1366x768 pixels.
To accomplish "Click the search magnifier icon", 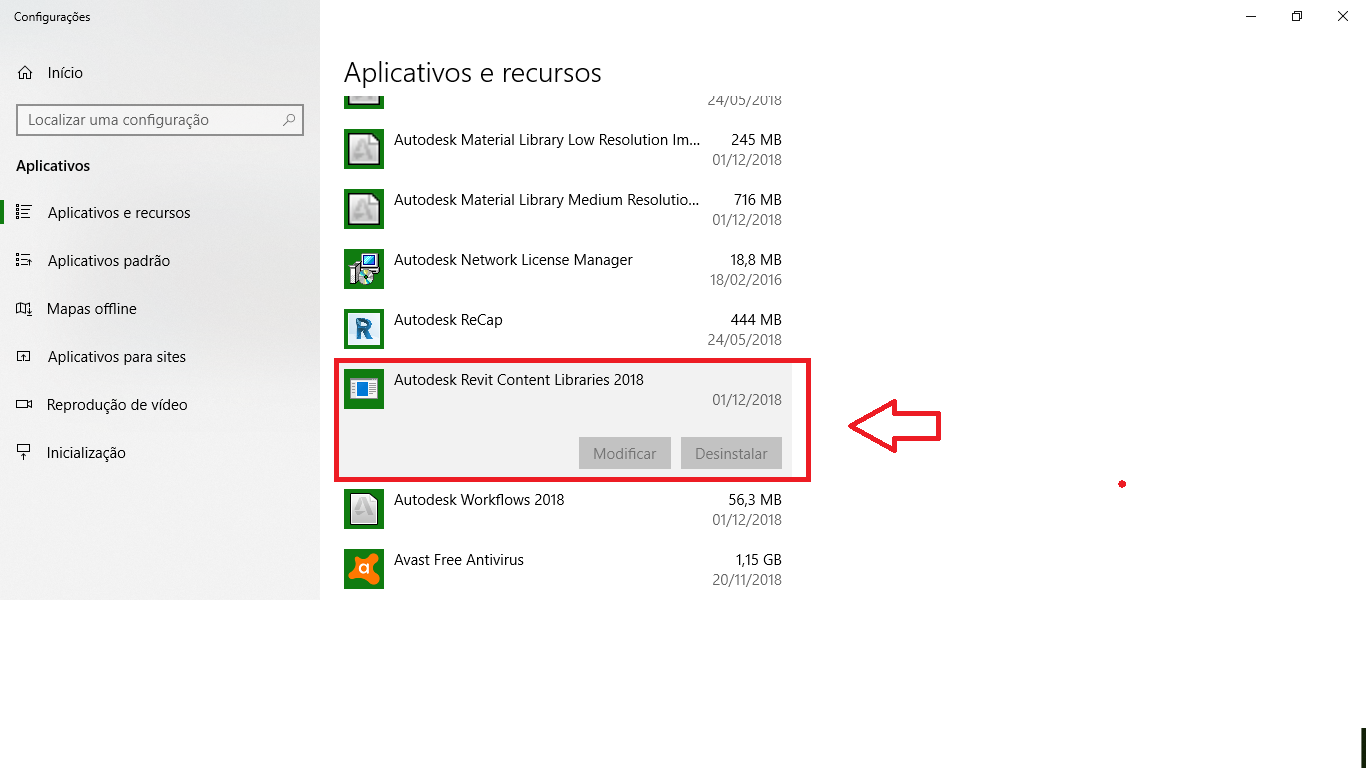I will pos(289,120).
